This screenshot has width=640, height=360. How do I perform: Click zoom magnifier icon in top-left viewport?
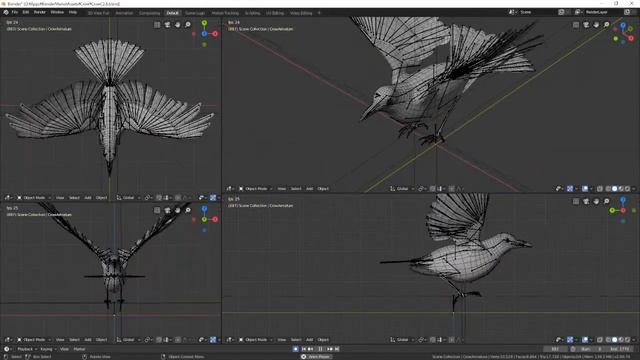click(188, 25)
